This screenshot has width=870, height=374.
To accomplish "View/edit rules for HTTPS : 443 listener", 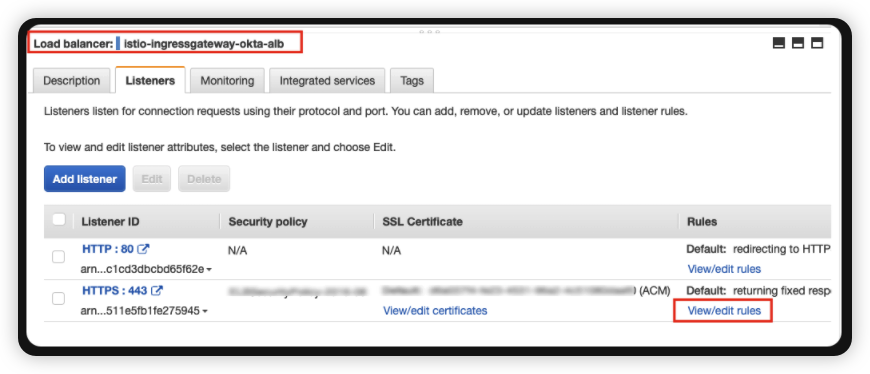I will pos(724,311).
